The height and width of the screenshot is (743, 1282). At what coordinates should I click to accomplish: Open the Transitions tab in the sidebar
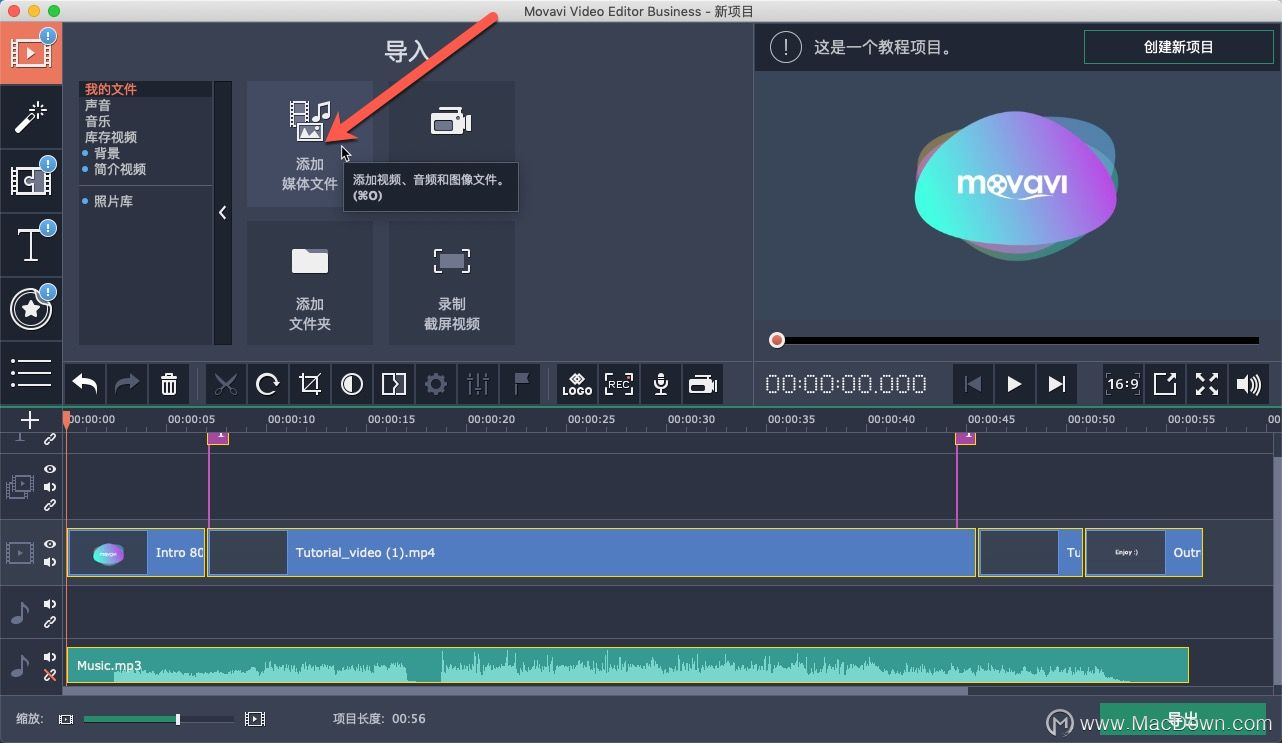31,181
